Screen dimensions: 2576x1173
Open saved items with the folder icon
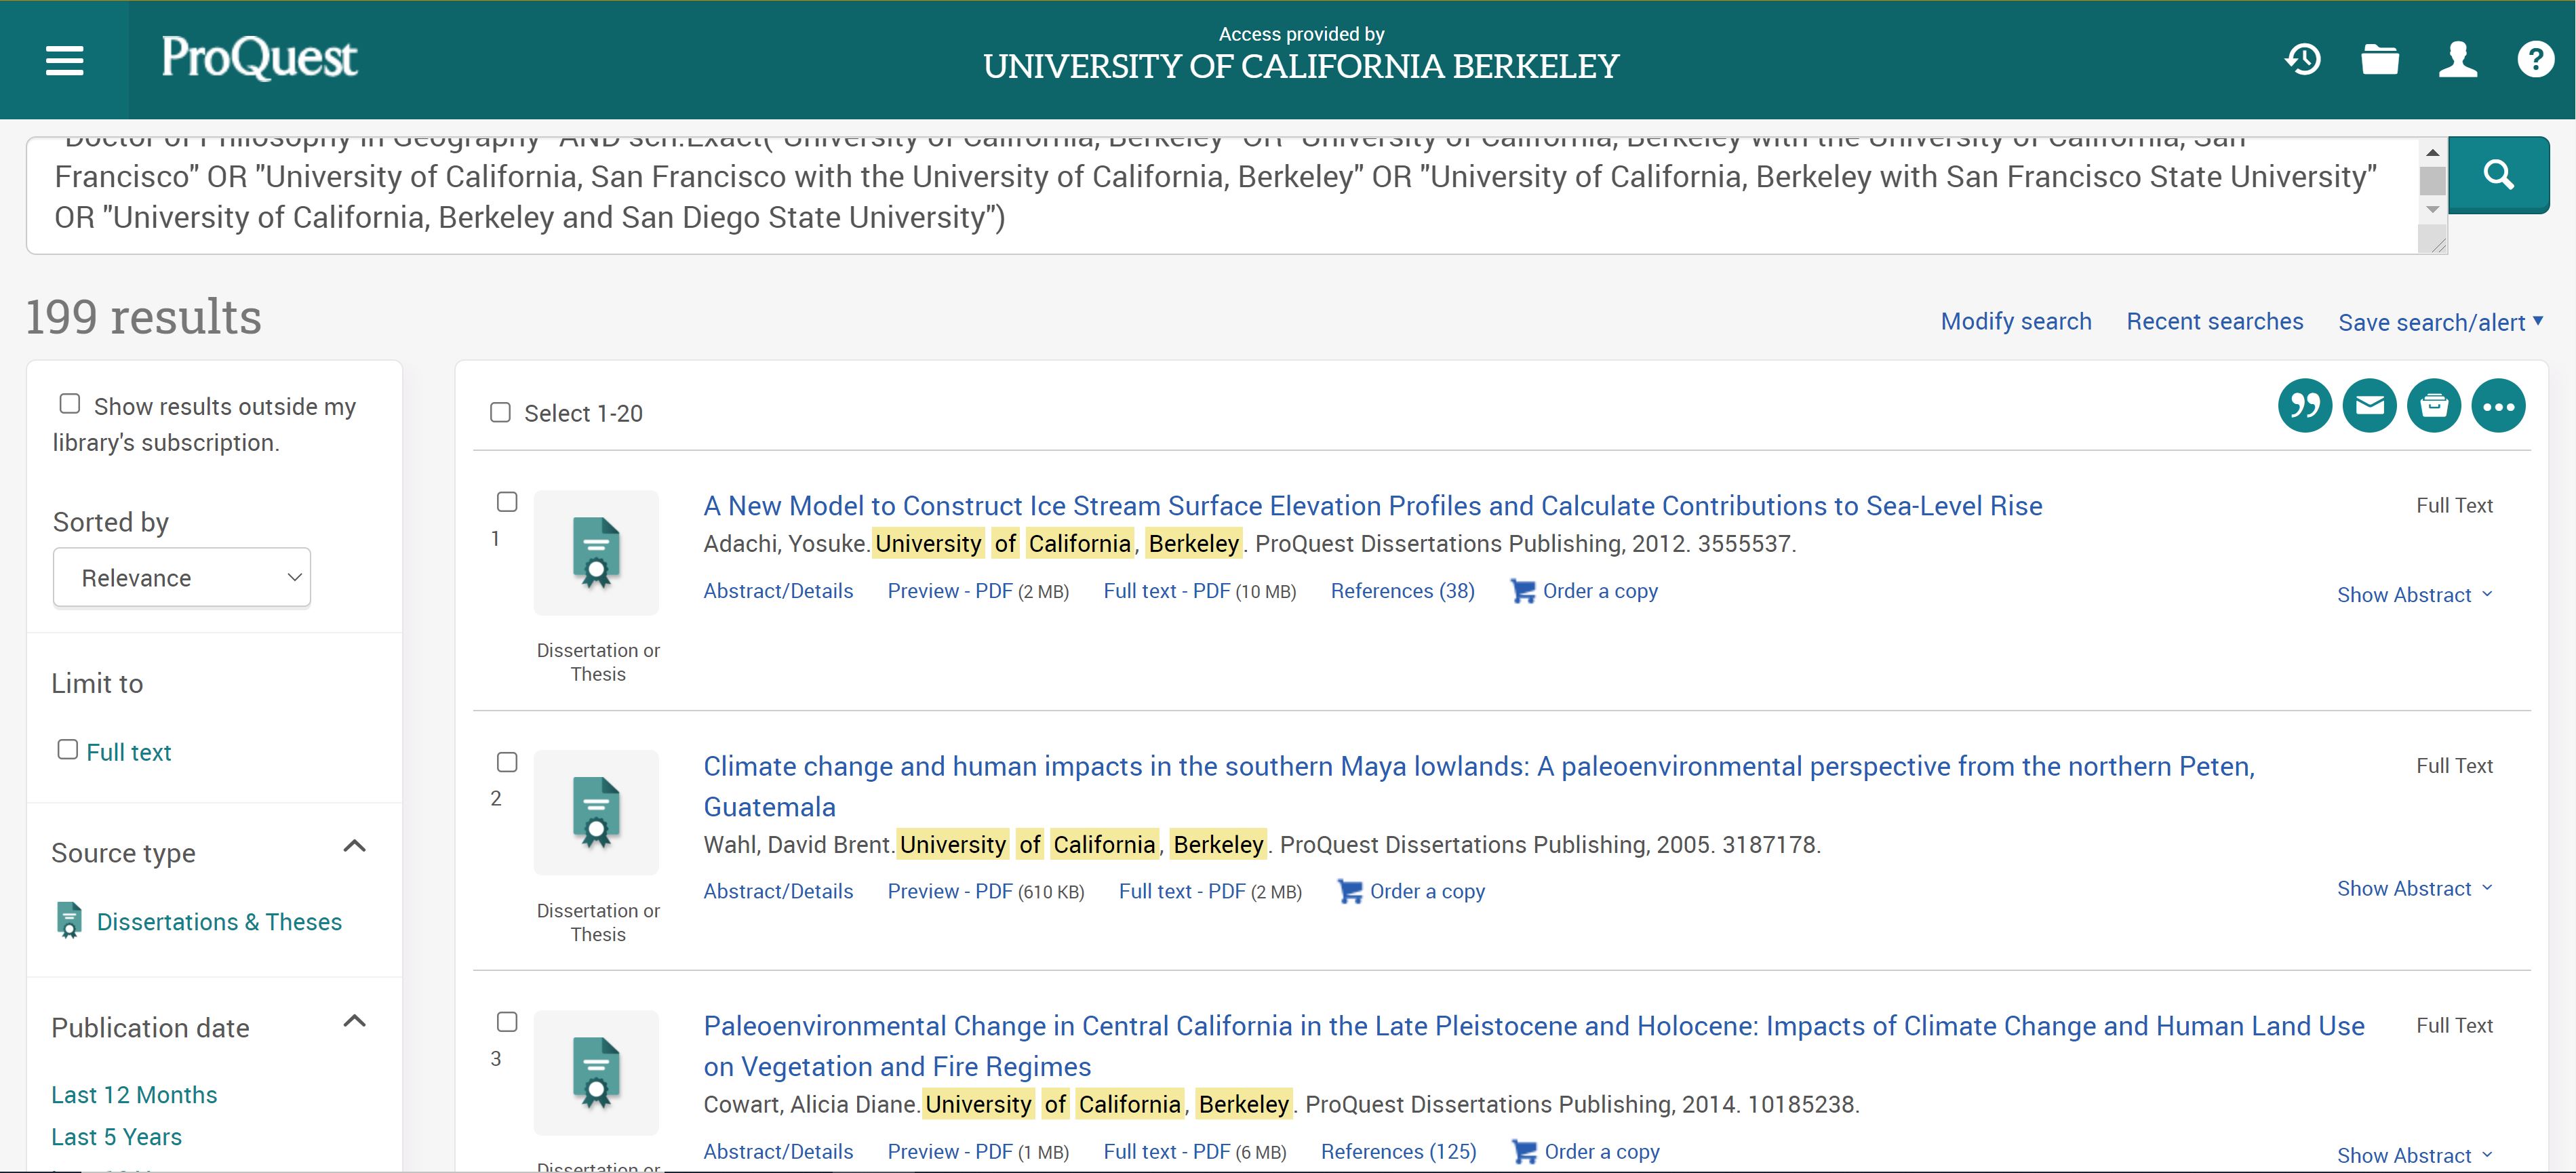click(x=2380, y=59)
